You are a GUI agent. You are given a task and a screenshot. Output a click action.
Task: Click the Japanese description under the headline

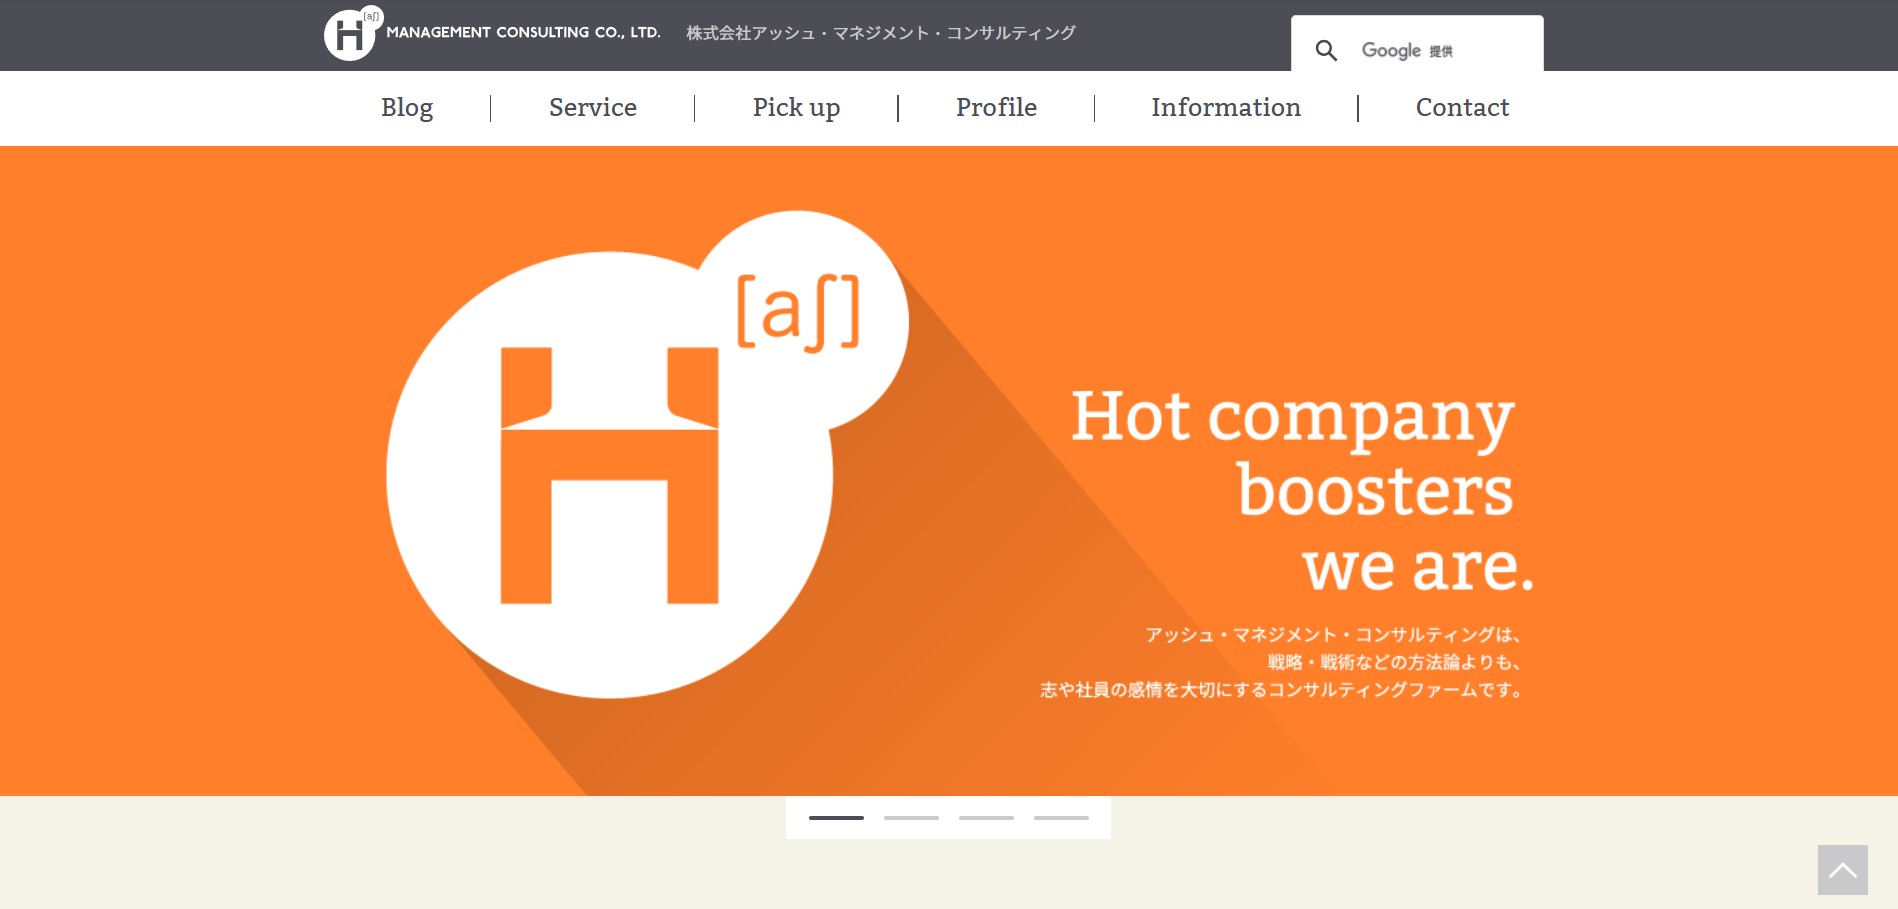tap(1282, 662)
